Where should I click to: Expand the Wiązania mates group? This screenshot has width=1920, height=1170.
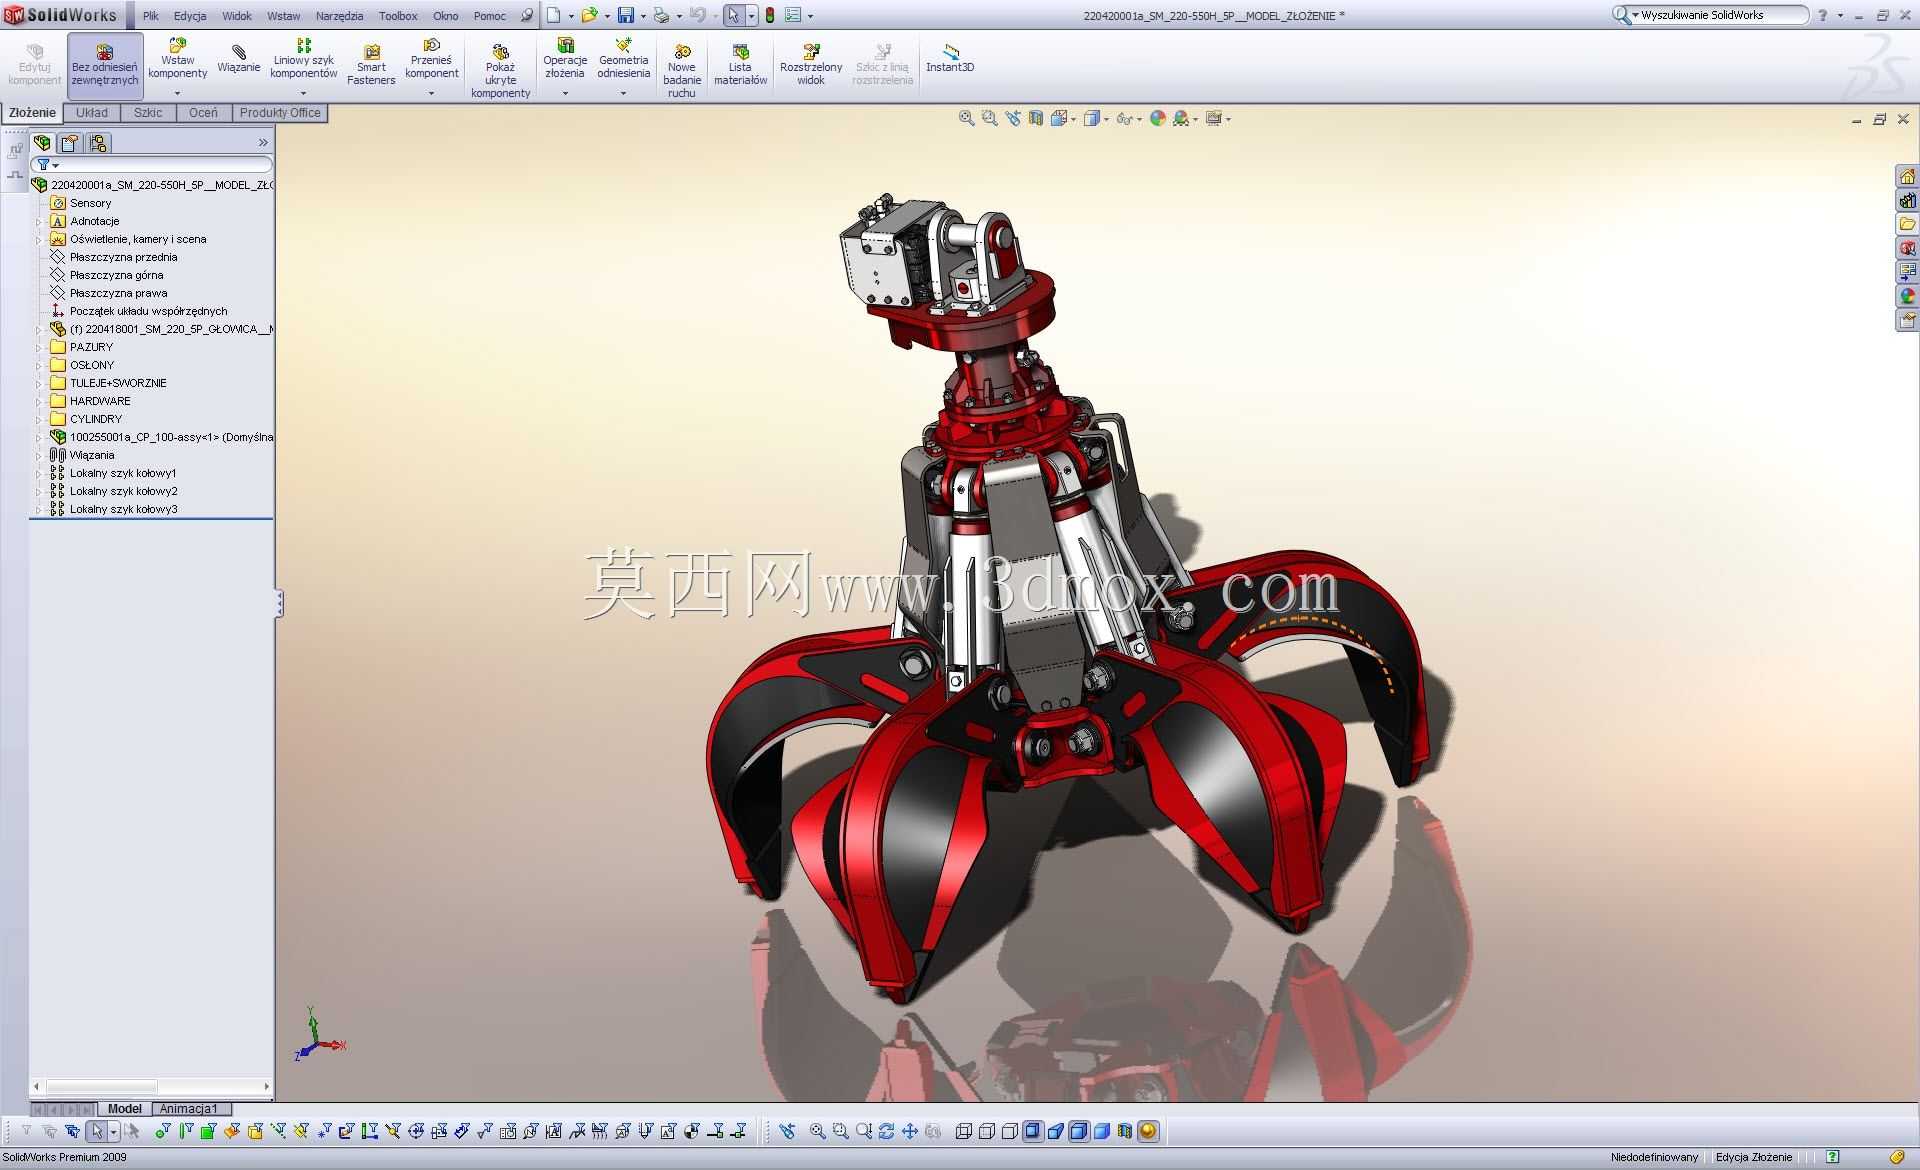pos(39,455)
